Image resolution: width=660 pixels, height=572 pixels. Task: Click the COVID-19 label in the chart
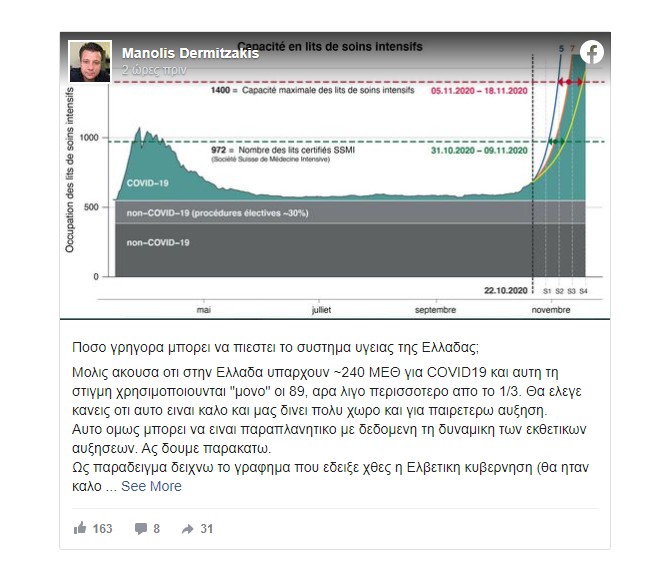coord(146,184)
